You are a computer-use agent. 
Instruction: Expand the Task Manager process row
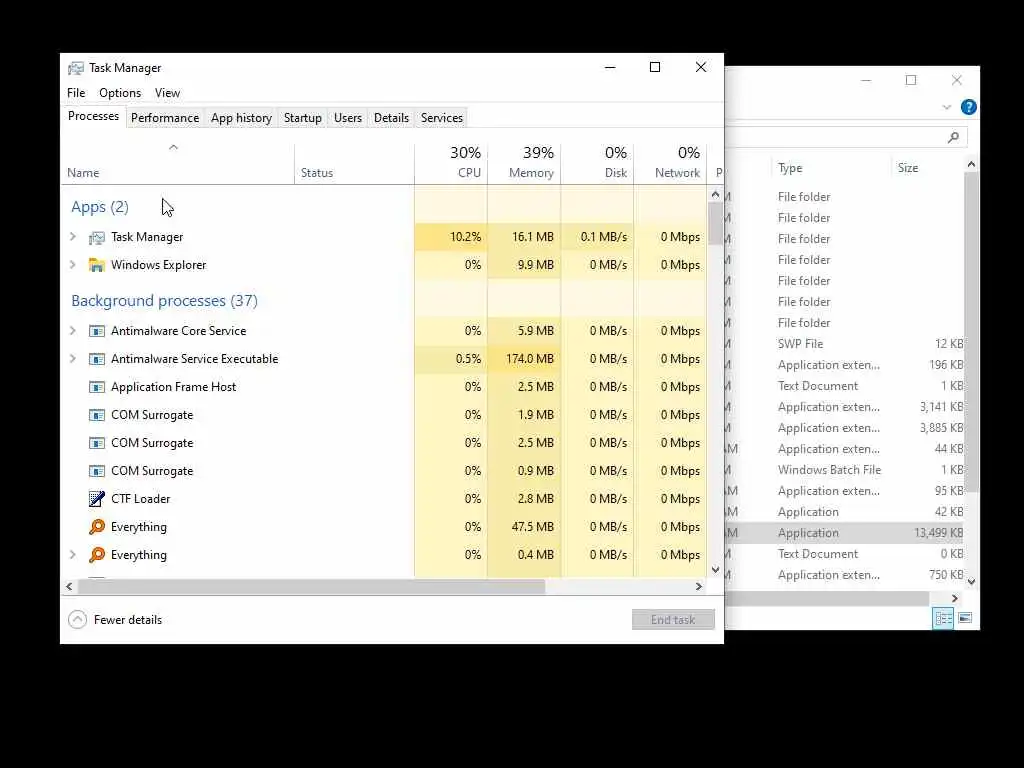pyautogui.click(x=72, y=237)
